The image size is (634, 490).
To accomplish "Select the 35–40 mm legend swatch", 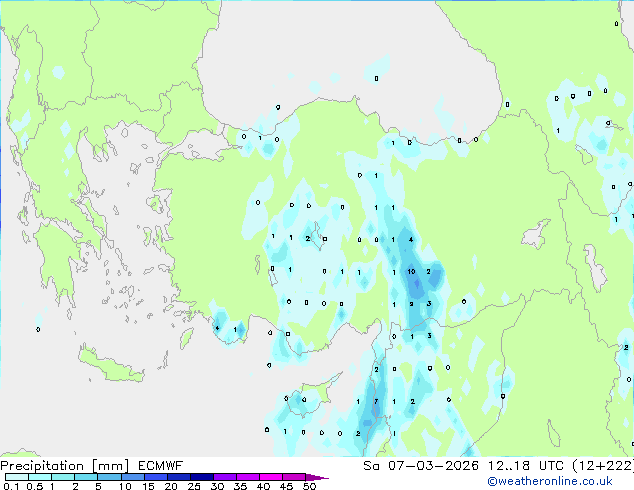I will pyautogui.click(x=247, y=477).
